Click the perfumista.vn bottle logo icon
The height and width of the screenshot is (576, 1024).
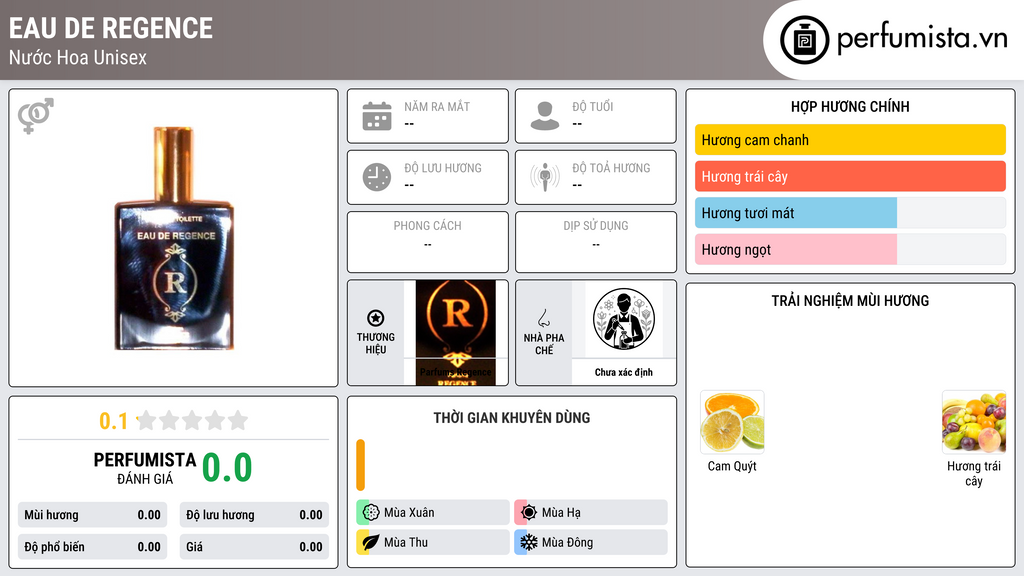[804, 40]
